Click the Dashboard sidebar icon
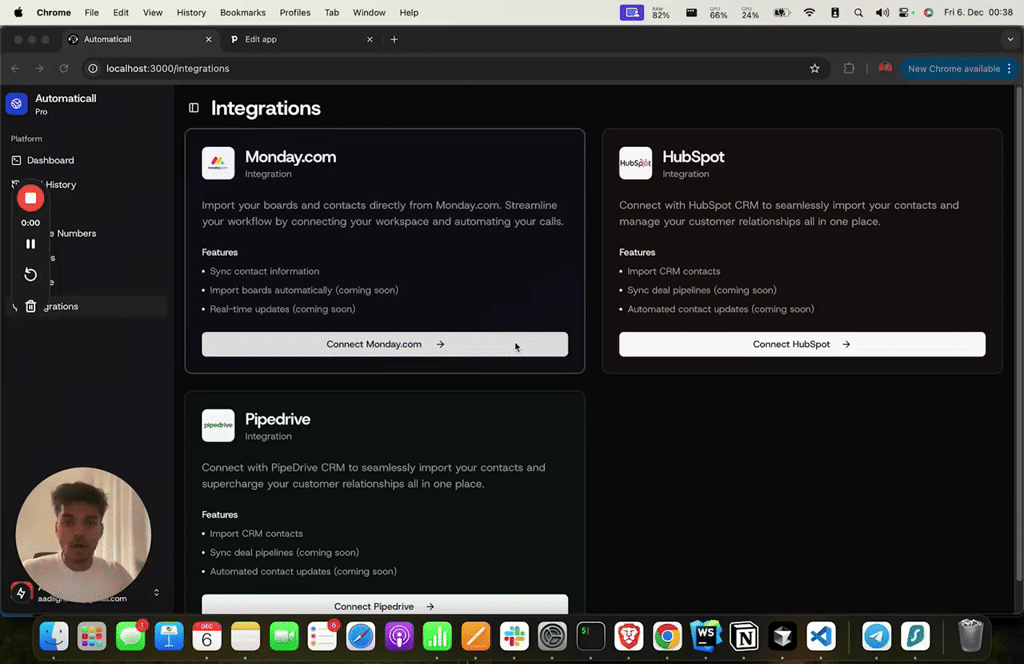The height and width of the screenshot is (664, 1024). [x=16, y=160]
